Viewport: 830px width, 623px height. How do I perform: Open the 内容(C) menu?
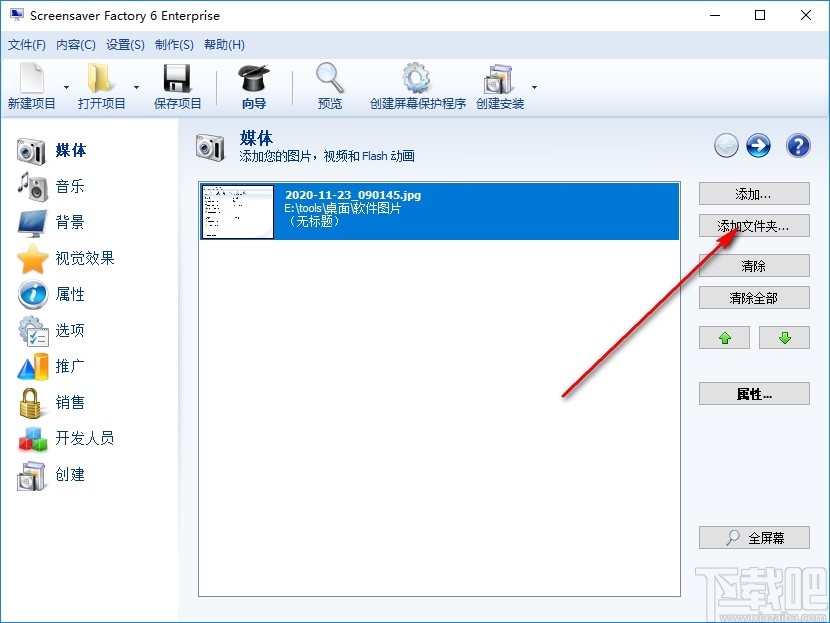coord(76,45)
